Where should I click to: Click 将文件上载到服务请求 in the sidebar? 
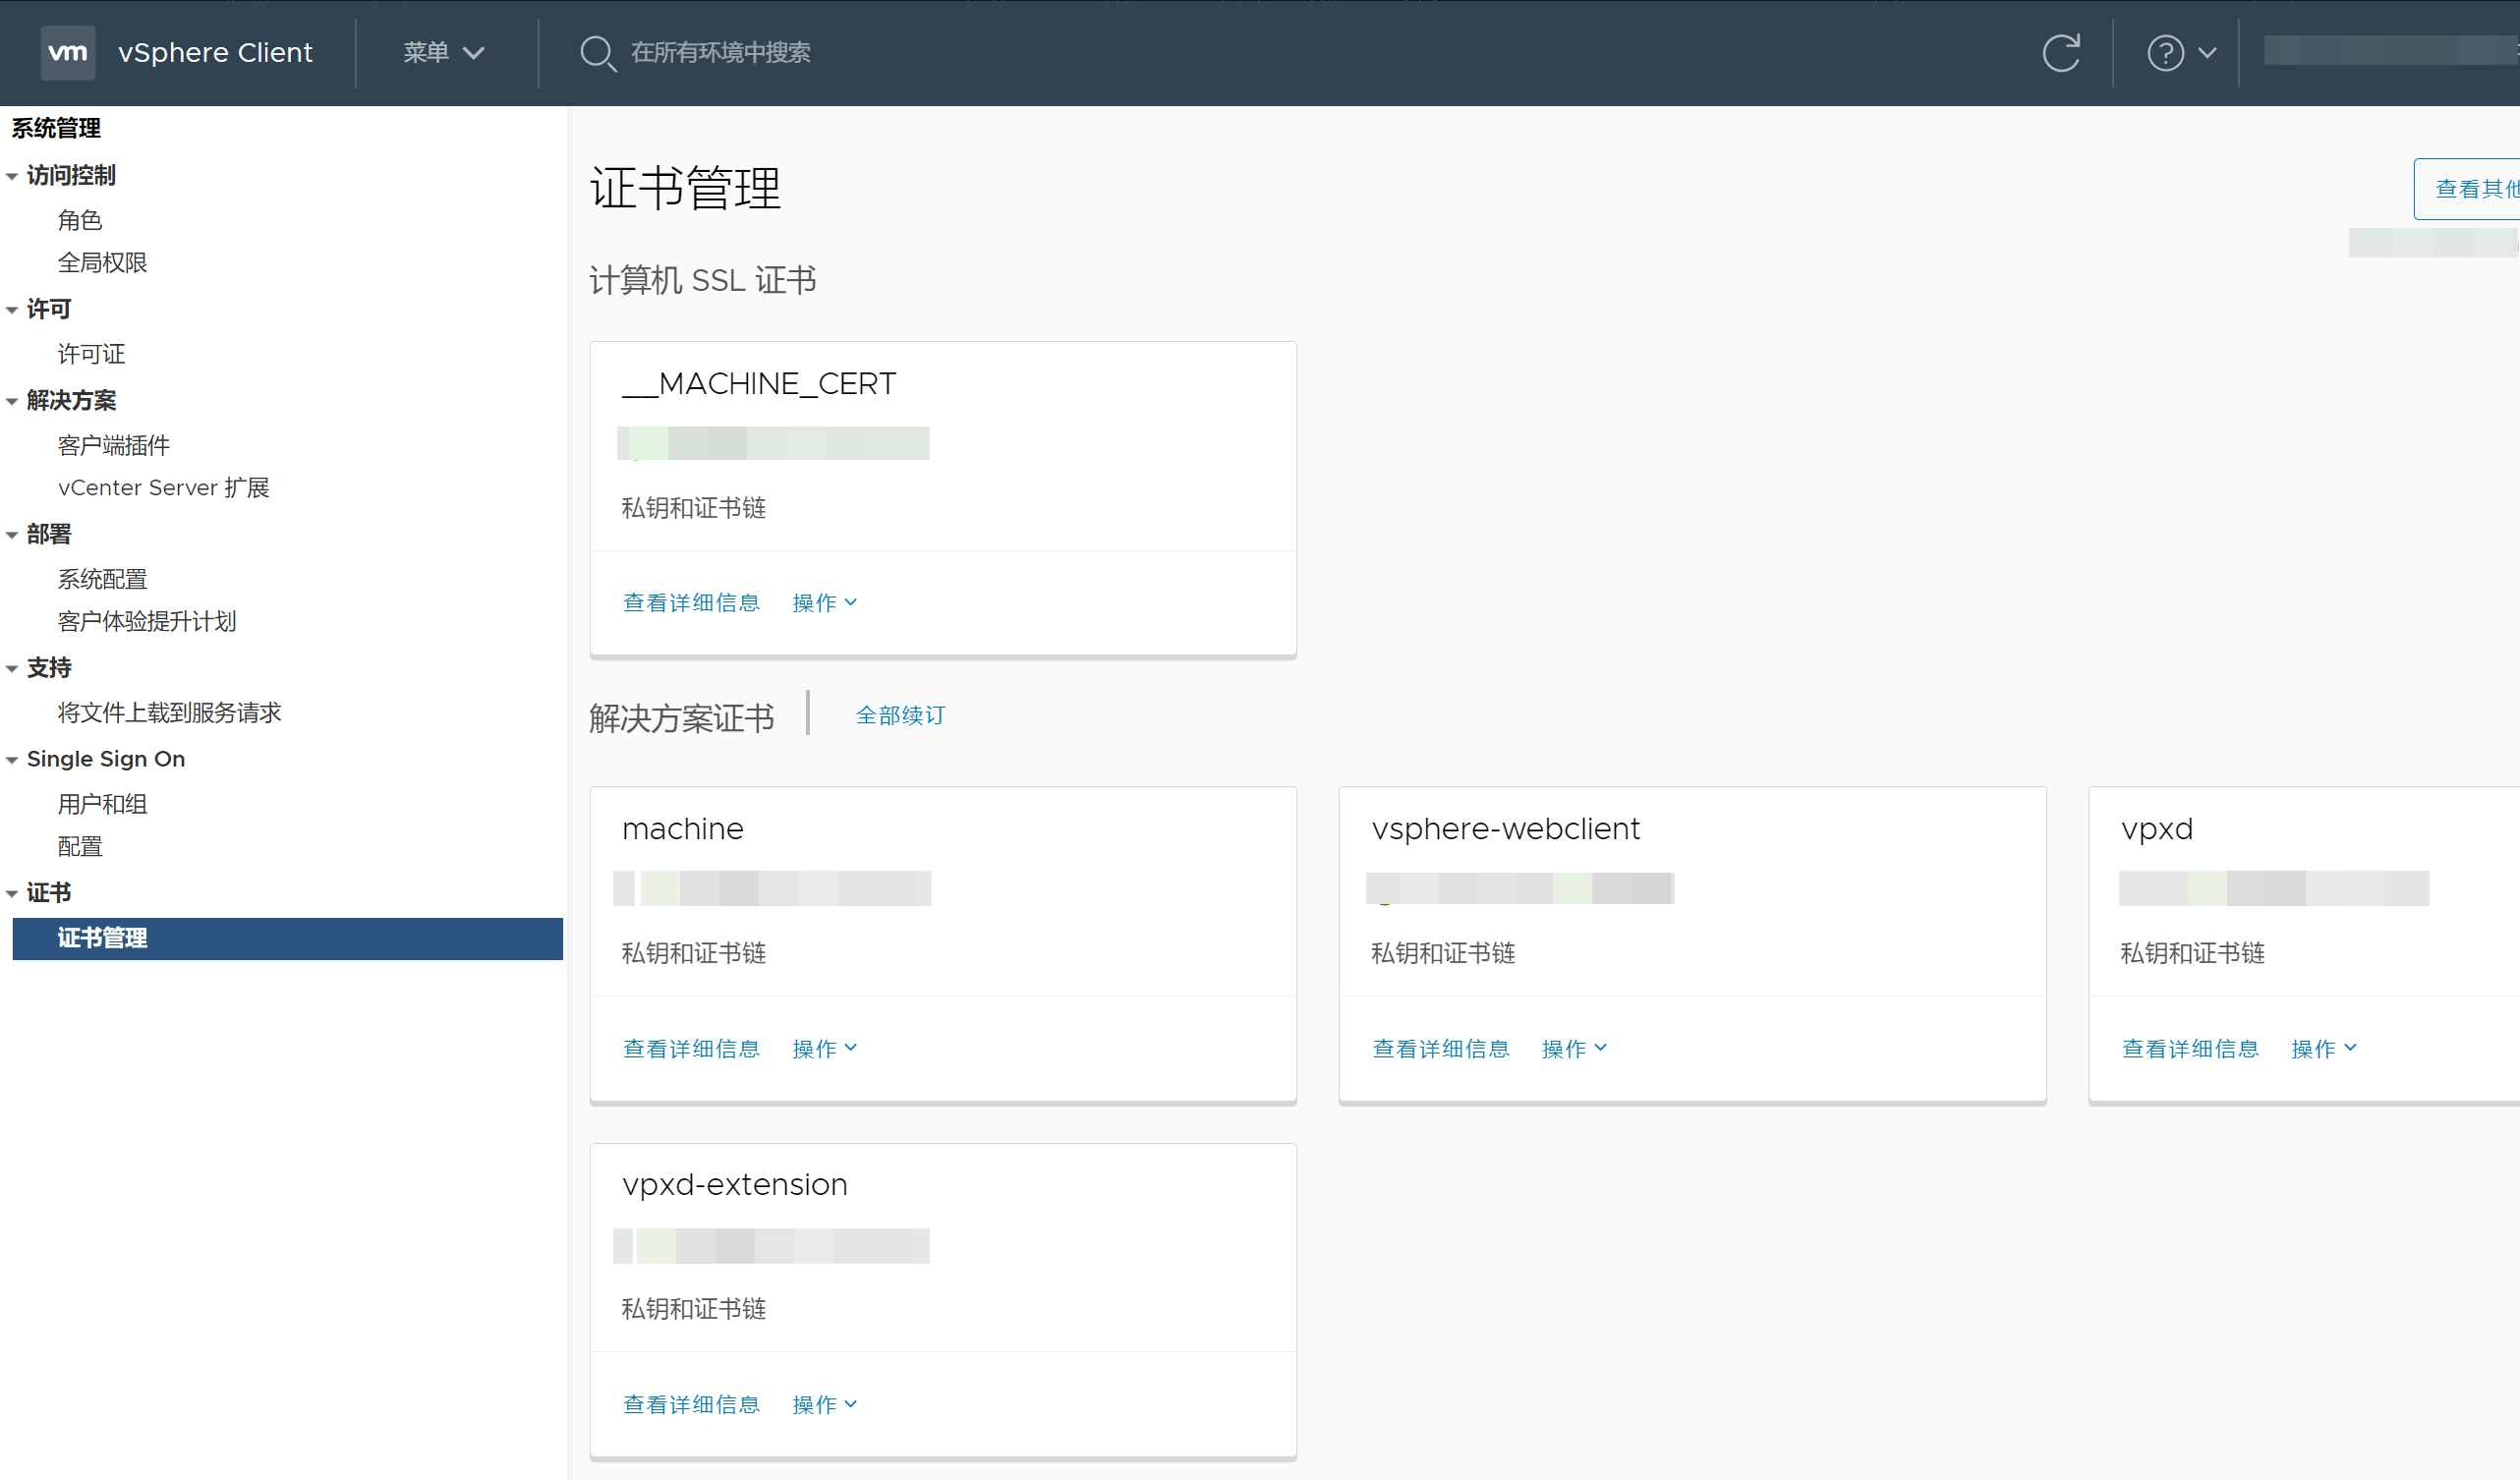[x=169, y=712]
